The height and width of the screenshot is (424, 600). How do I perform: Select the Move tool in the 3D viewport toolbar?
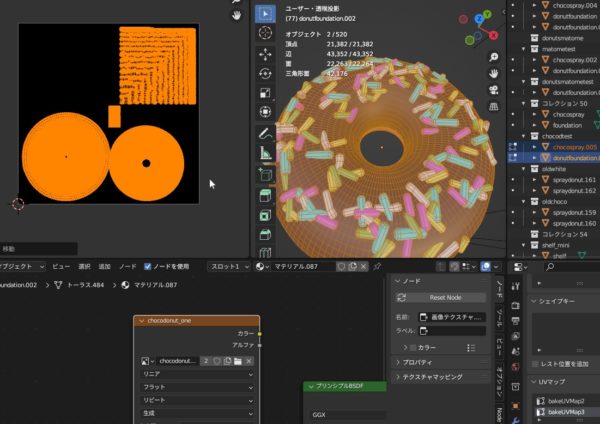(x=265, y=54)
